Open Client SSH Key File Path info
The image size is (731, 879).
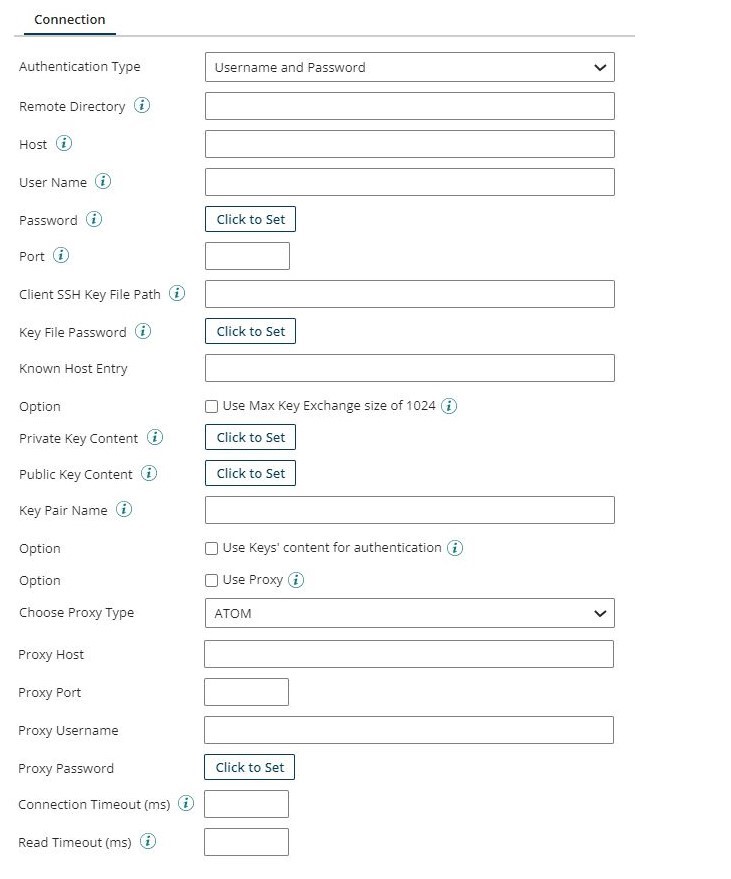[176, 293]
